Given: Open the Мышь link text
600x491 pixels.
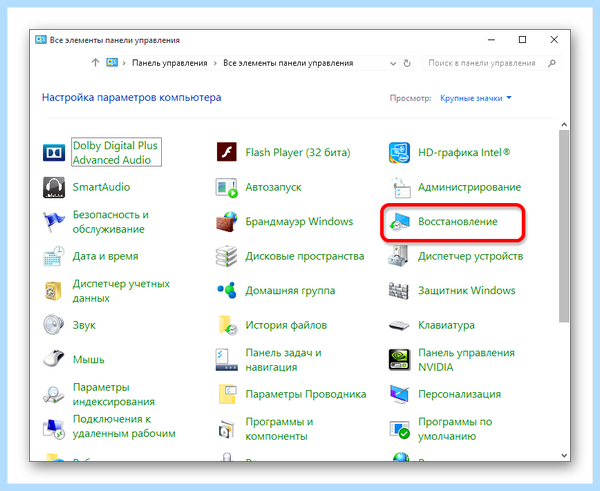Looking at the screenshot, I should (88, 360).
